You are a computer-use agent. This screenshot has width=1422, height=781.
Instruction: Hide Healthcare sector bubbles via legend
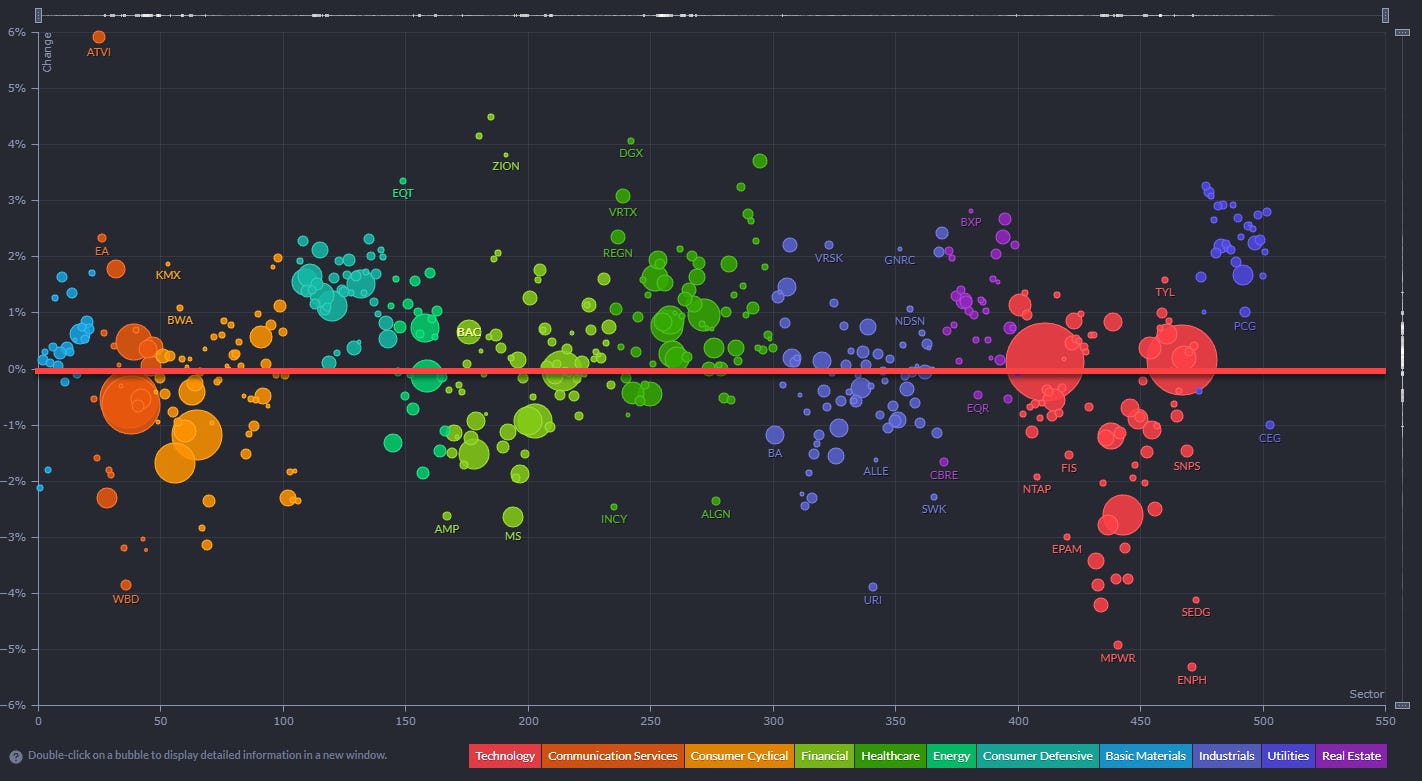pyautogui.click(x=890, y=756)
